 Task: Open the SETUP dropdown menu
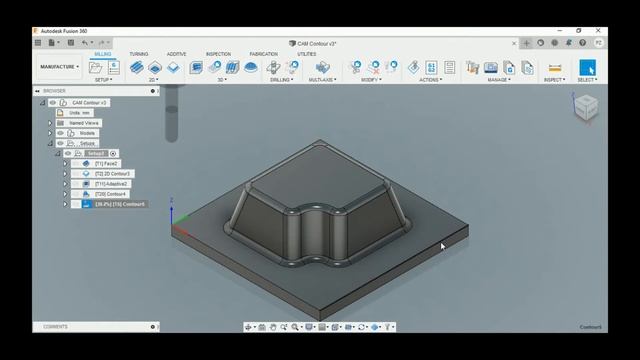(103, 80)
